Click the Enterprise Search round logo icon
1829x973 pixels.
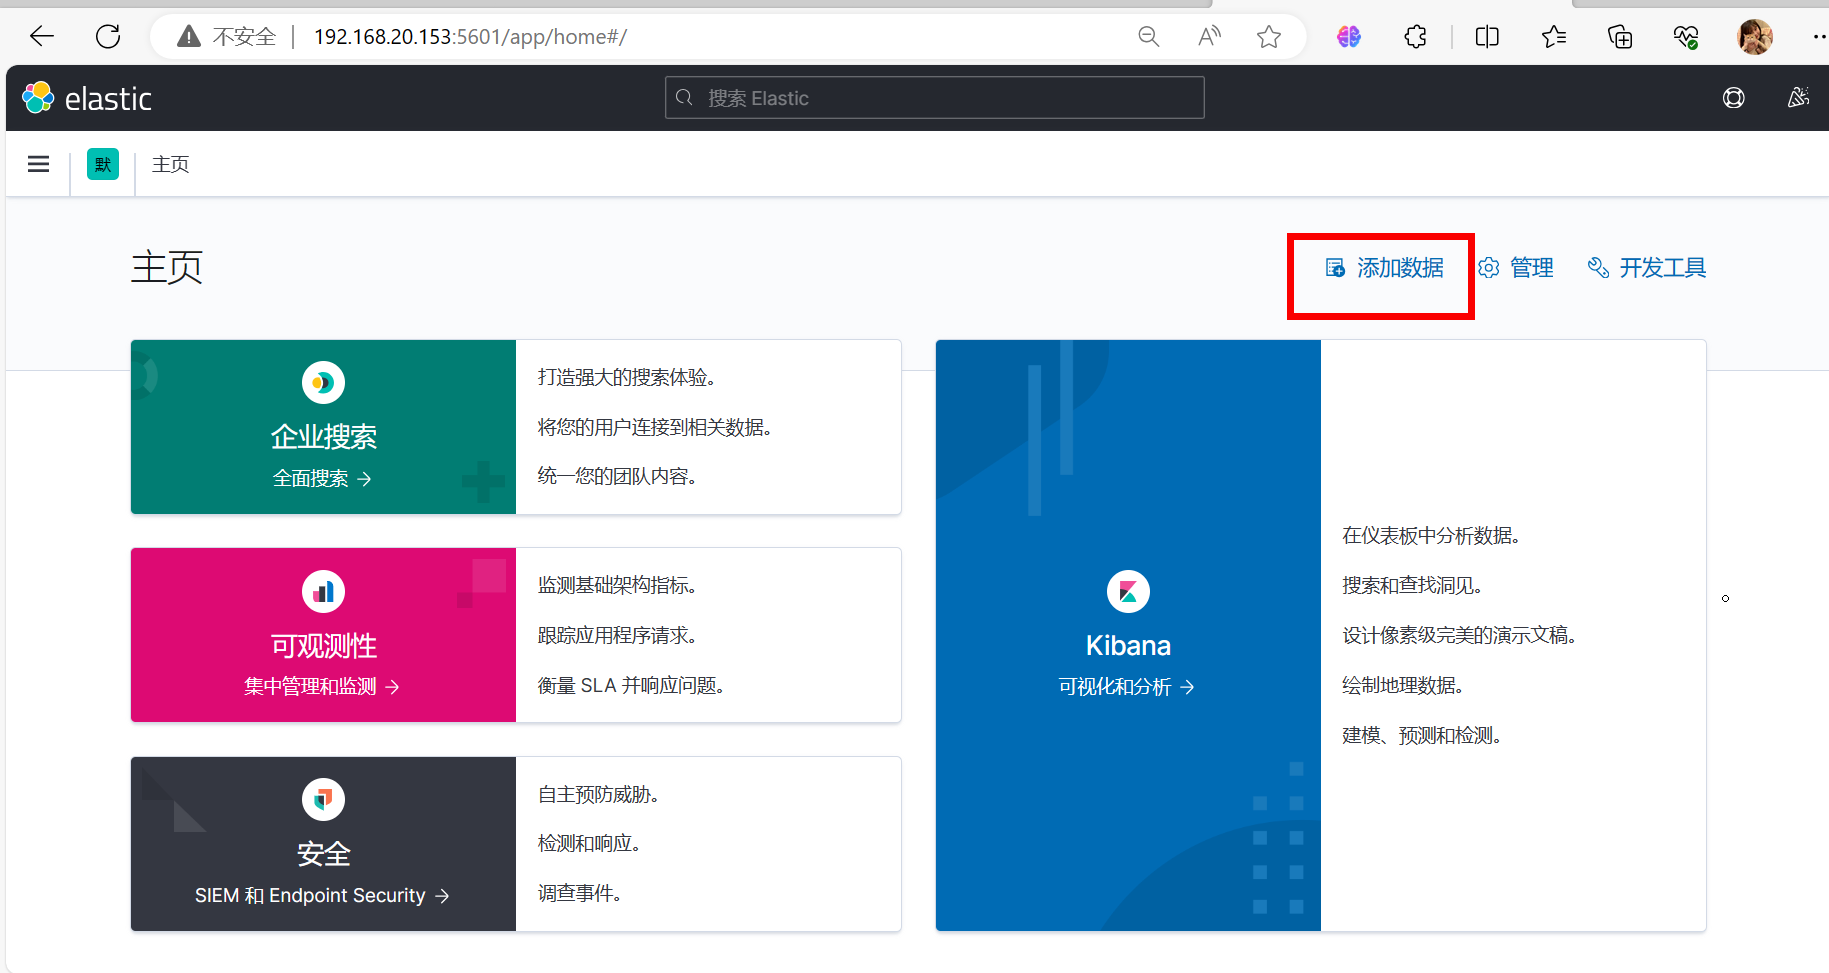click(x=323, y=382)
